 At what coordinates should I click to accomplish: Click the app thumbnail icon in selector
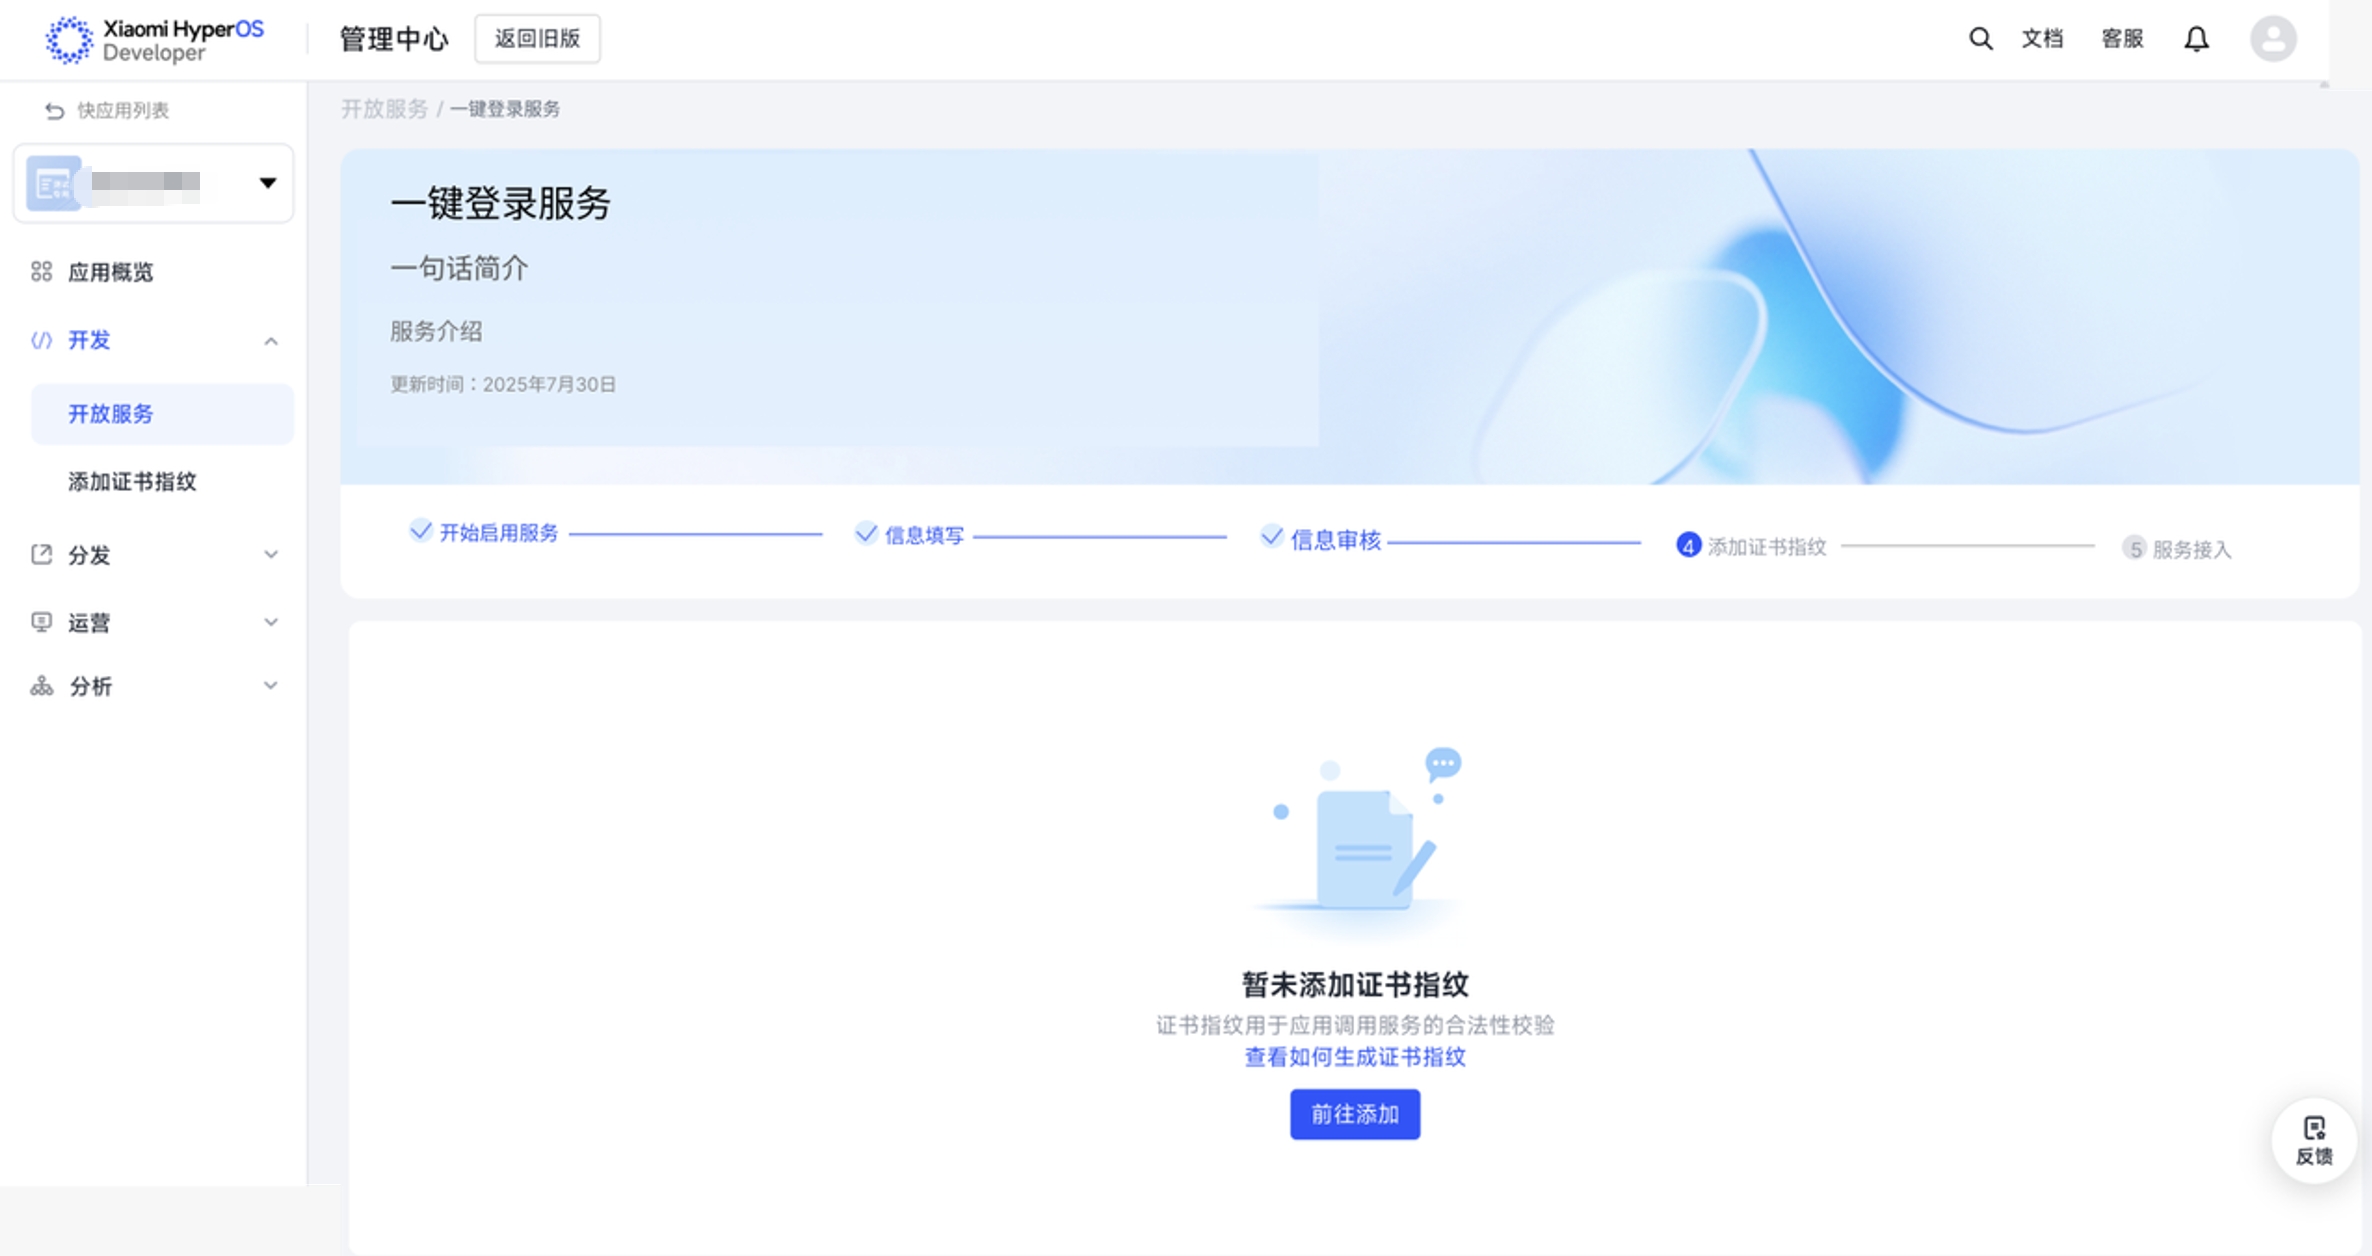pyautogui.click(x=53, y=183)
